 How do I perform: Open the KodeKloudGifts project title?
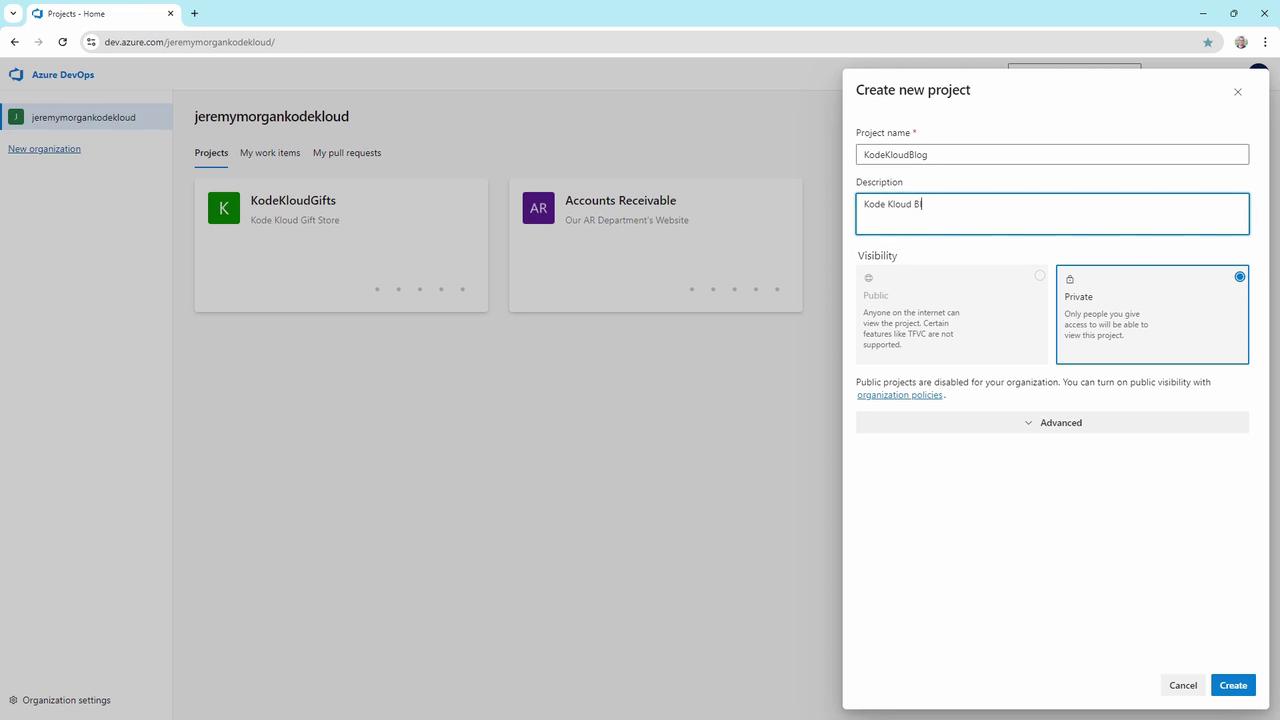[x=293, y=200]
